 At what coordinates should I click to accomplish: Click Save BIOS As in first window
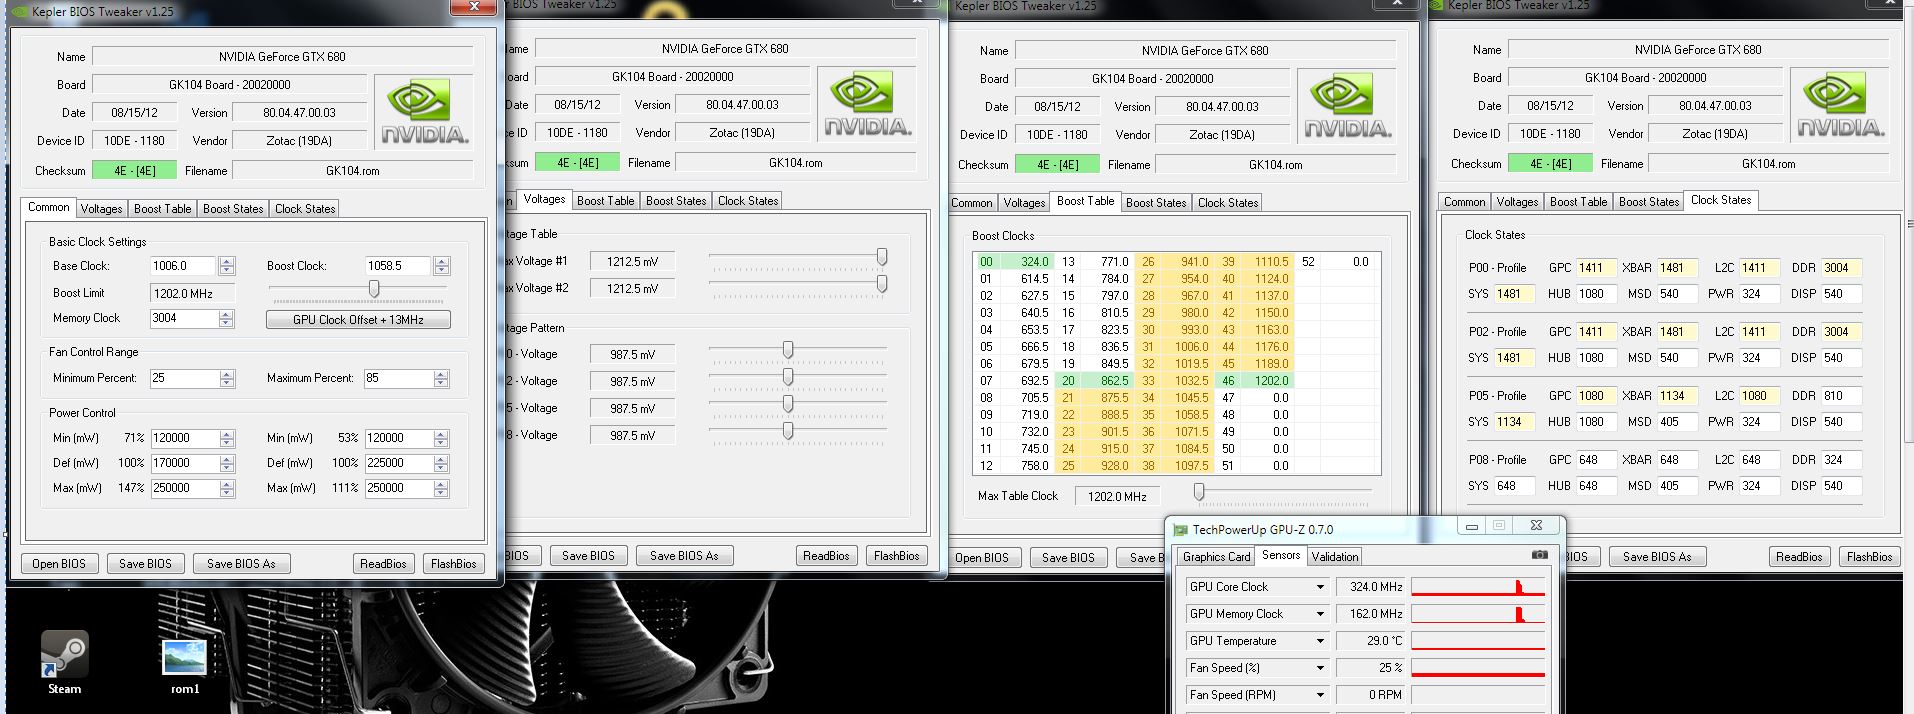tap(241, 564)
